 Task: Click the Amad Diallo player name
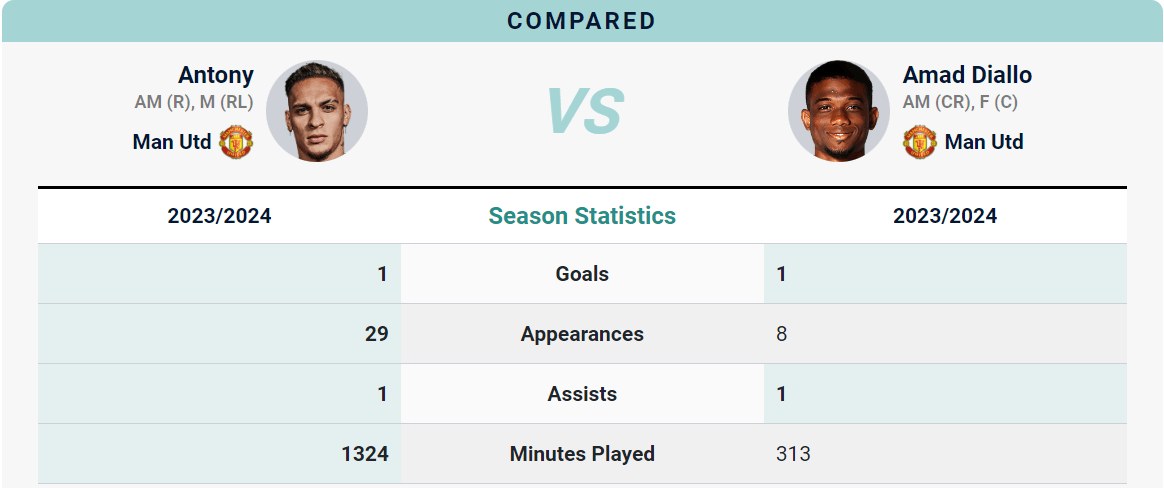(x=967, y=75)
